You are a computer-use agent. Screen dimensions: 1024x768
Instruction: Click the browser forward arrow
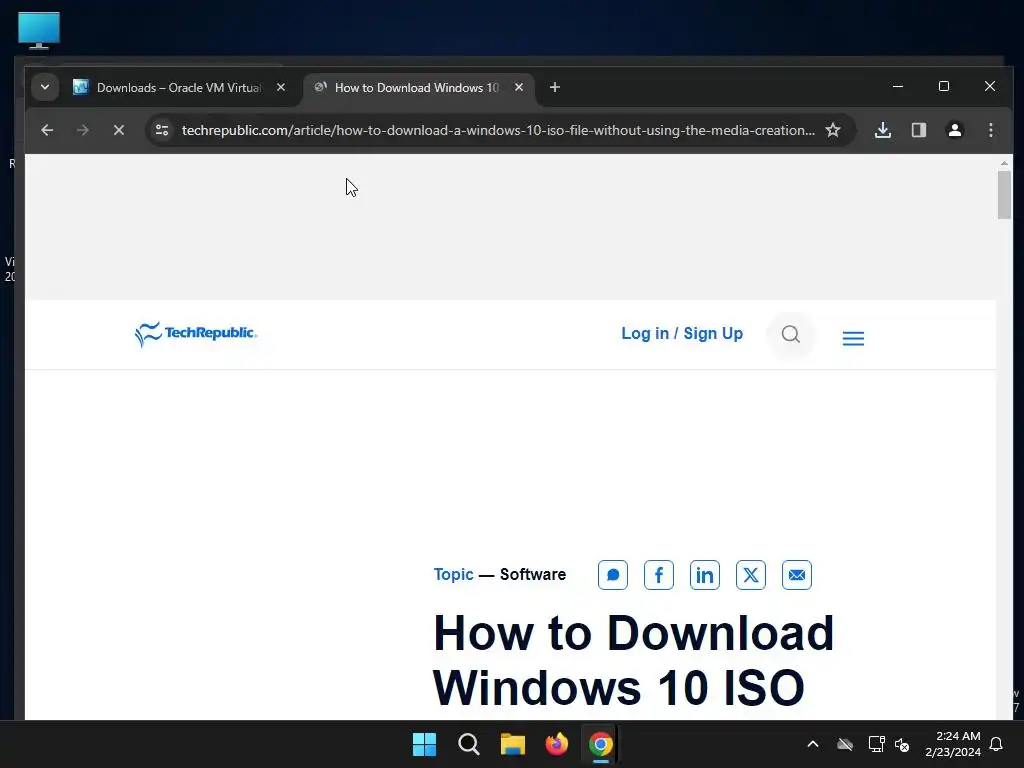click(82, 130)
